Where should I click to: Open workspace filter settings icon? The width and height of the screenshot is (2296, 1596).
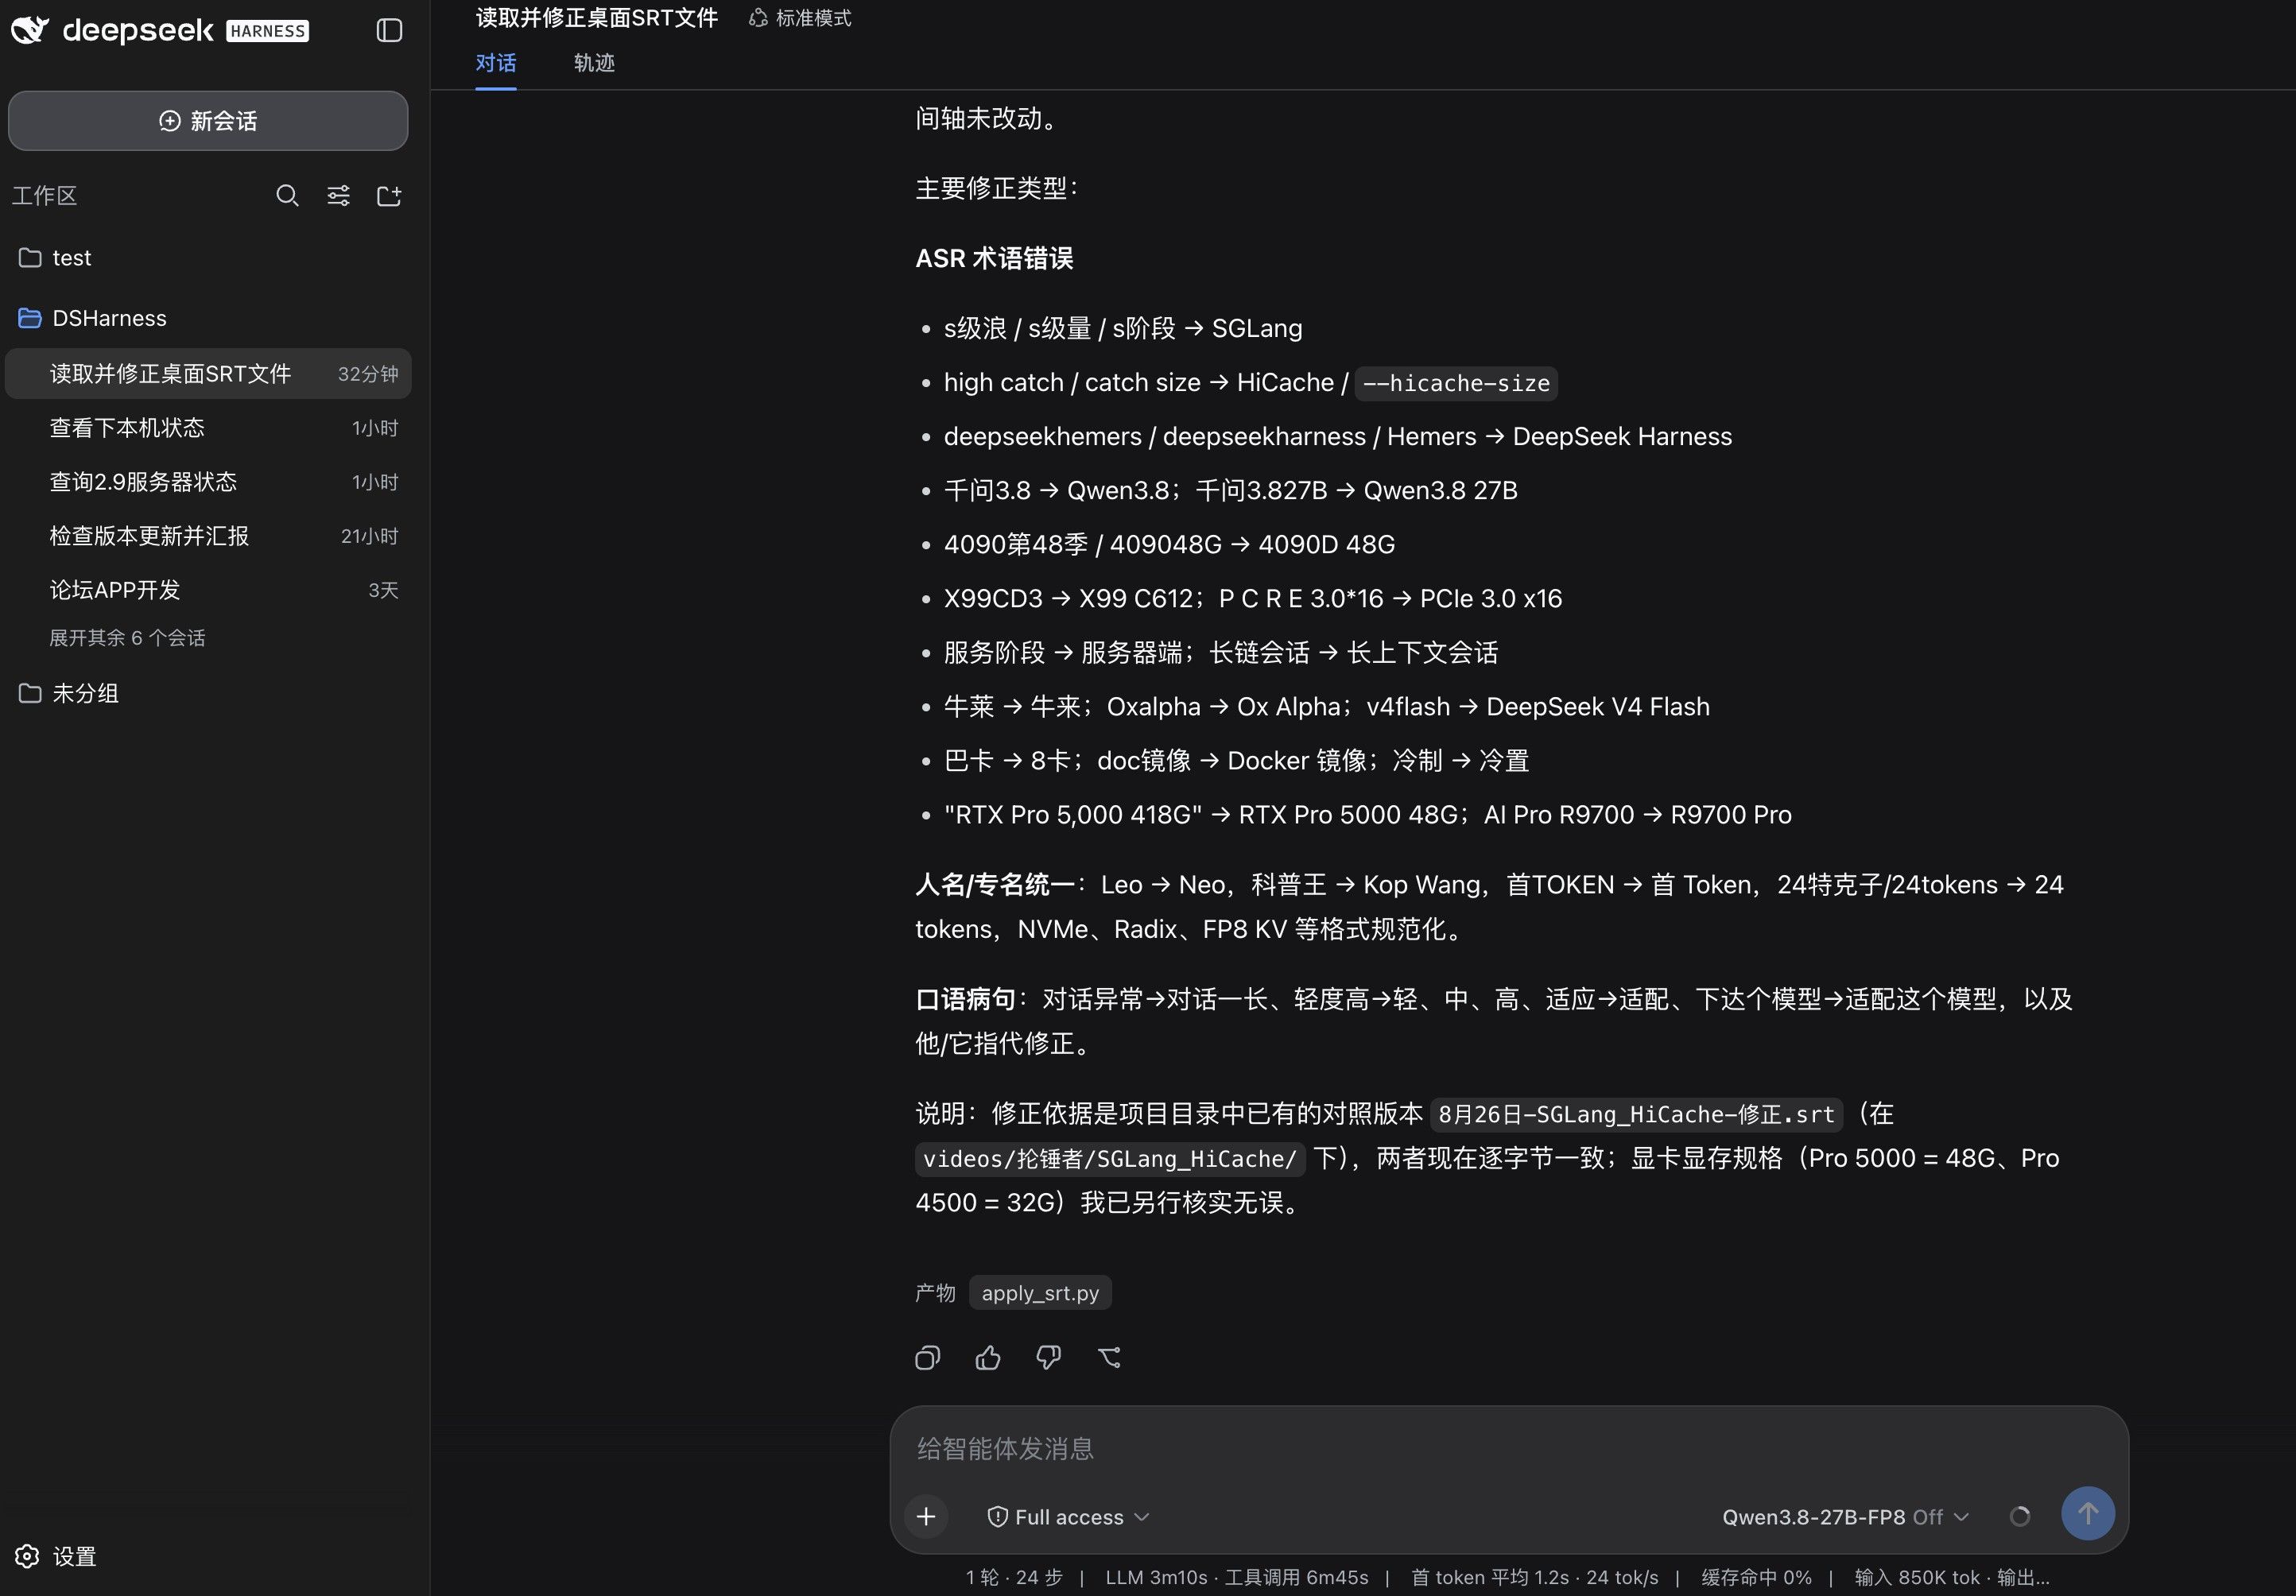click(x=338, y=195)
